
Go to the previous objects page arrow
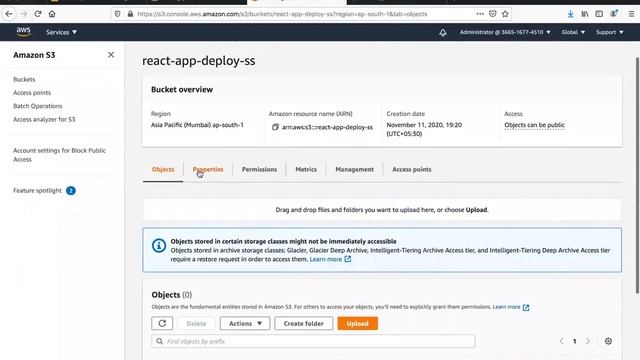[561, 341]
